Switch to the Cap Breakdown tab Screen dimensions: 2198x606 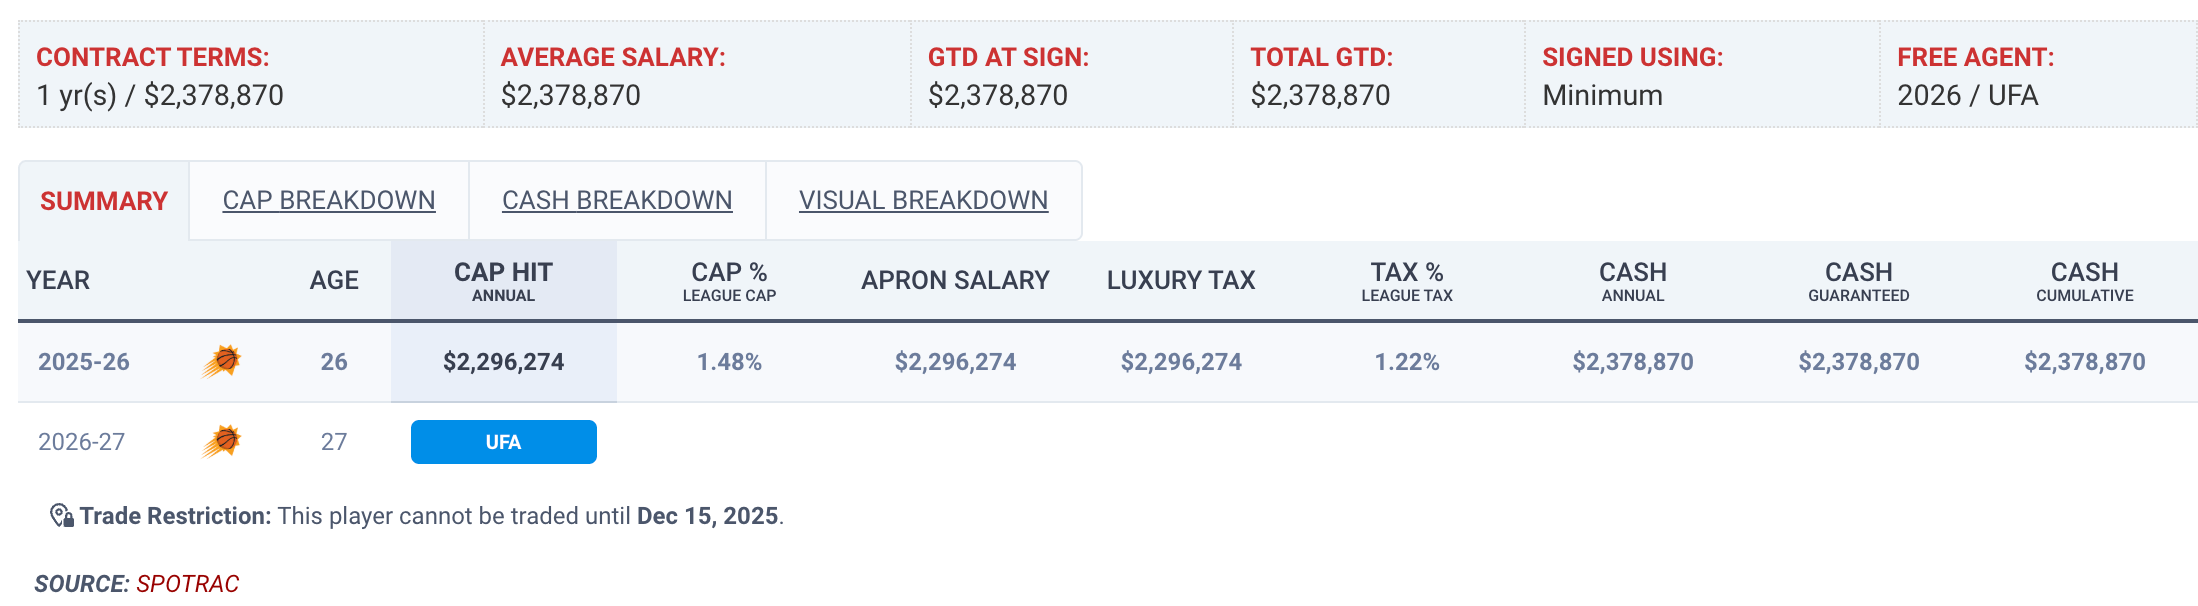tap(328, 200)
